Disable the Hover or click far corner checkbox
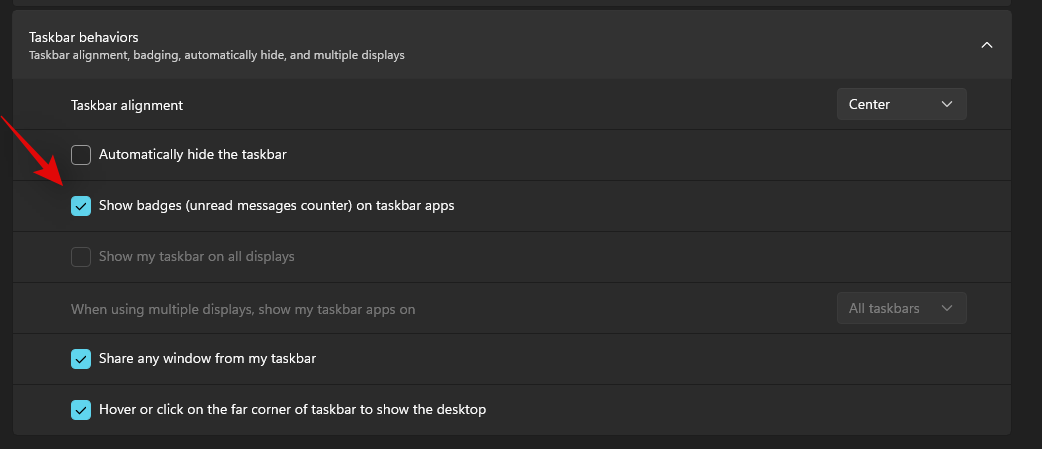Viewport: 1042px width, 449px height. coord(81,410)
